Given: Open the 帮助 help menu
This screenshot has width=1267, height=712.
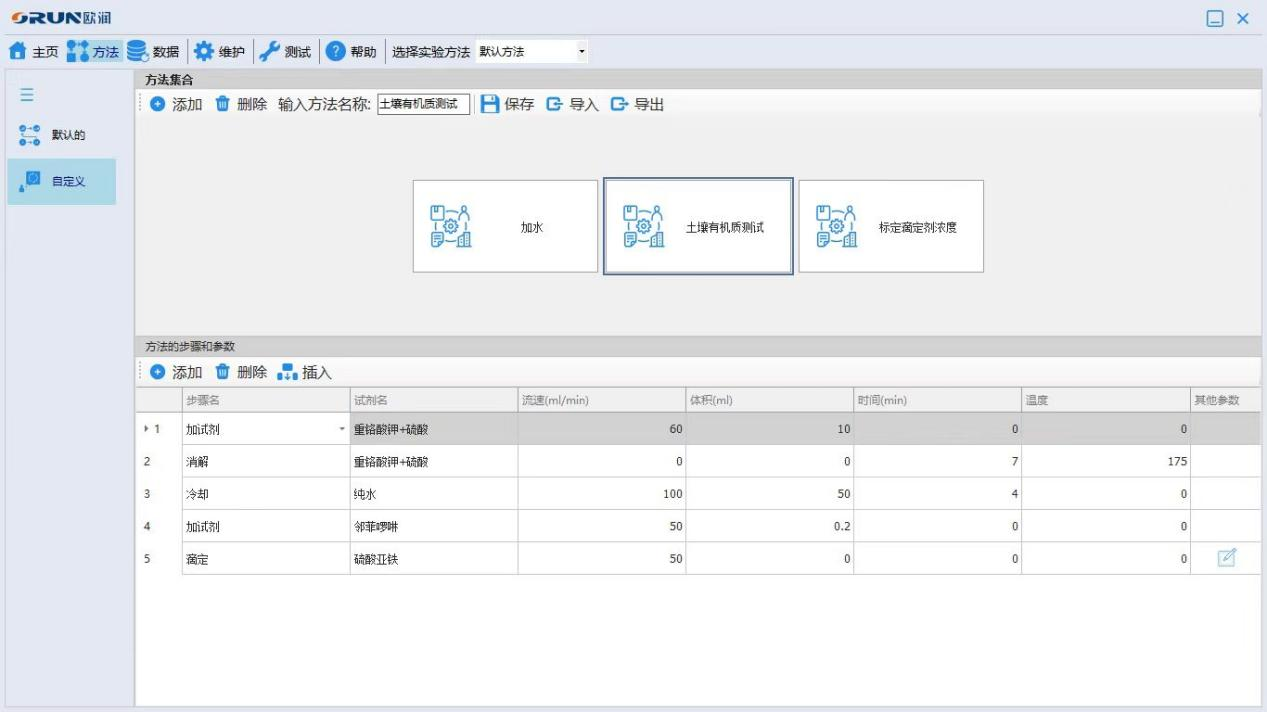Looking at the screenshot, I should click(351, 51).
